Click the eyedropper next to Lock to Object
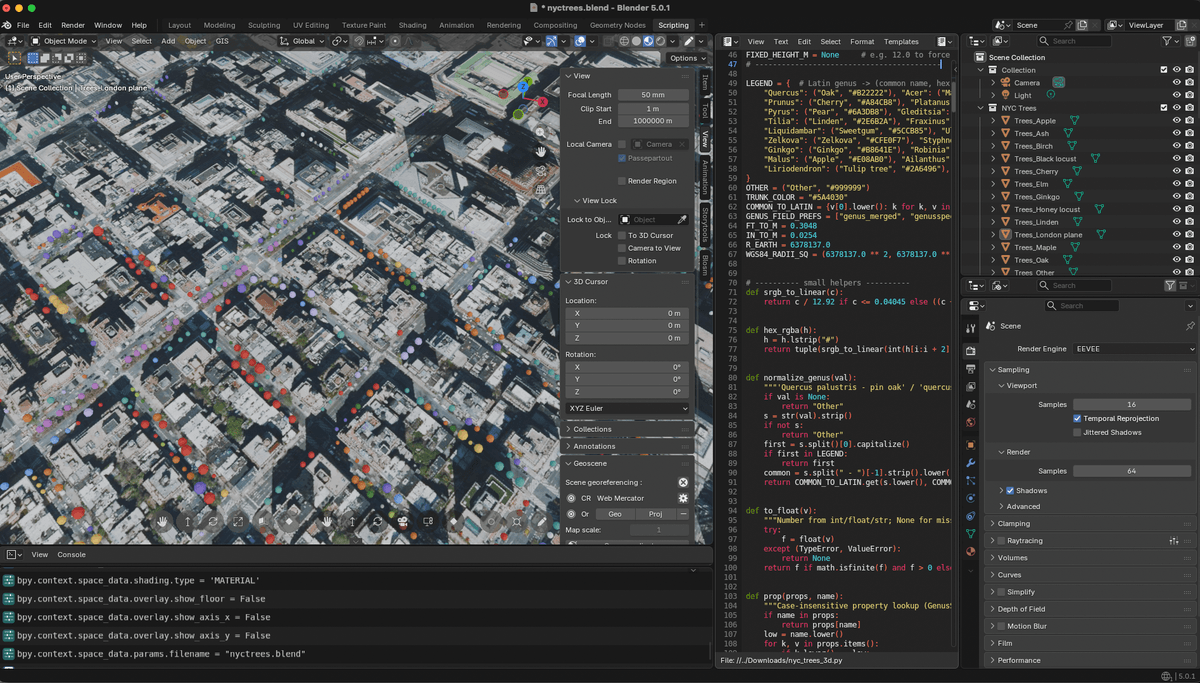Screen dimensions: 1200x683 click(683, 220)
